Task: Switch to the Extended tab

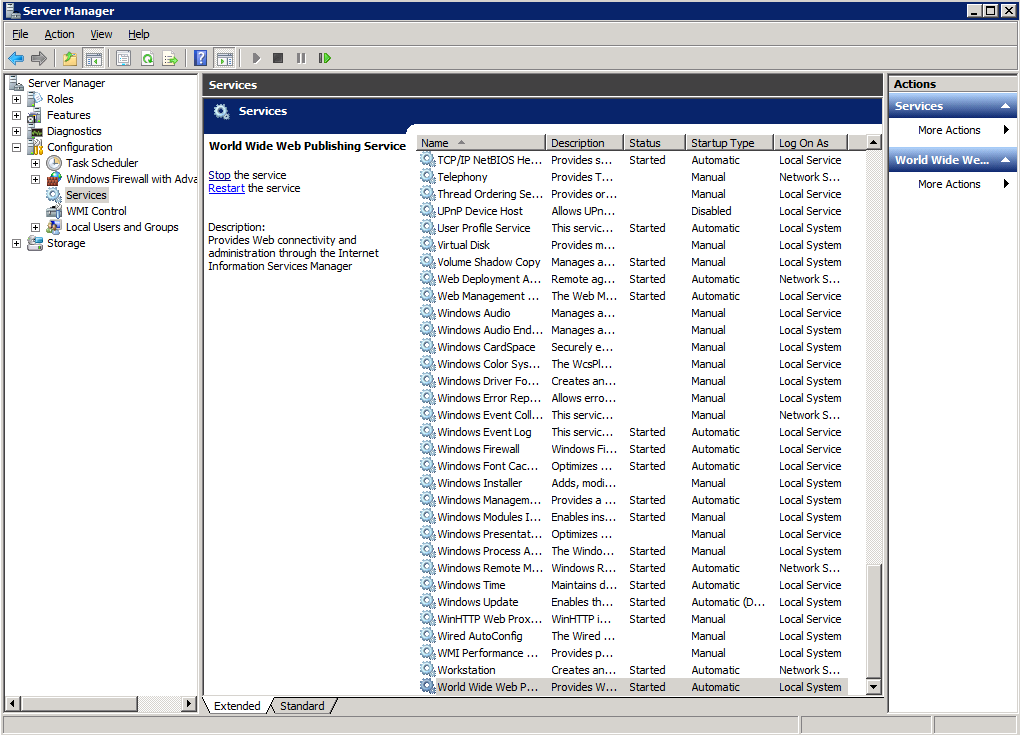Action: 237,706
